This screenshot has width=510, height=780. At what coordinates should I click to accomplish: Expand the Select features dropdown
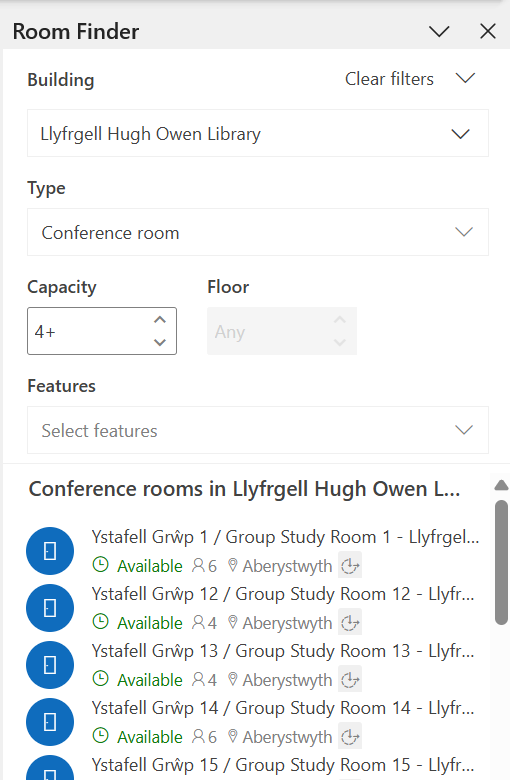(x=258, y=430)
